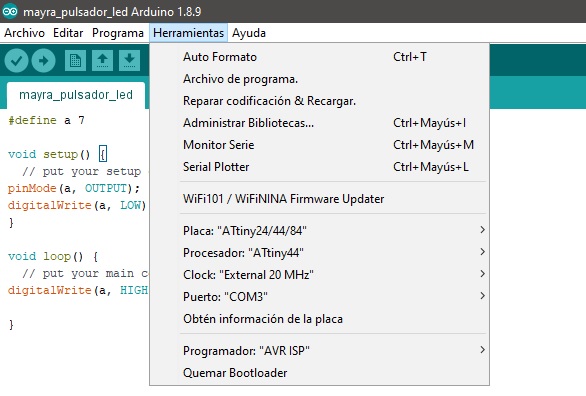Choose Monitor Serie from the menu

pyautogui.click(x=334, y=145)
